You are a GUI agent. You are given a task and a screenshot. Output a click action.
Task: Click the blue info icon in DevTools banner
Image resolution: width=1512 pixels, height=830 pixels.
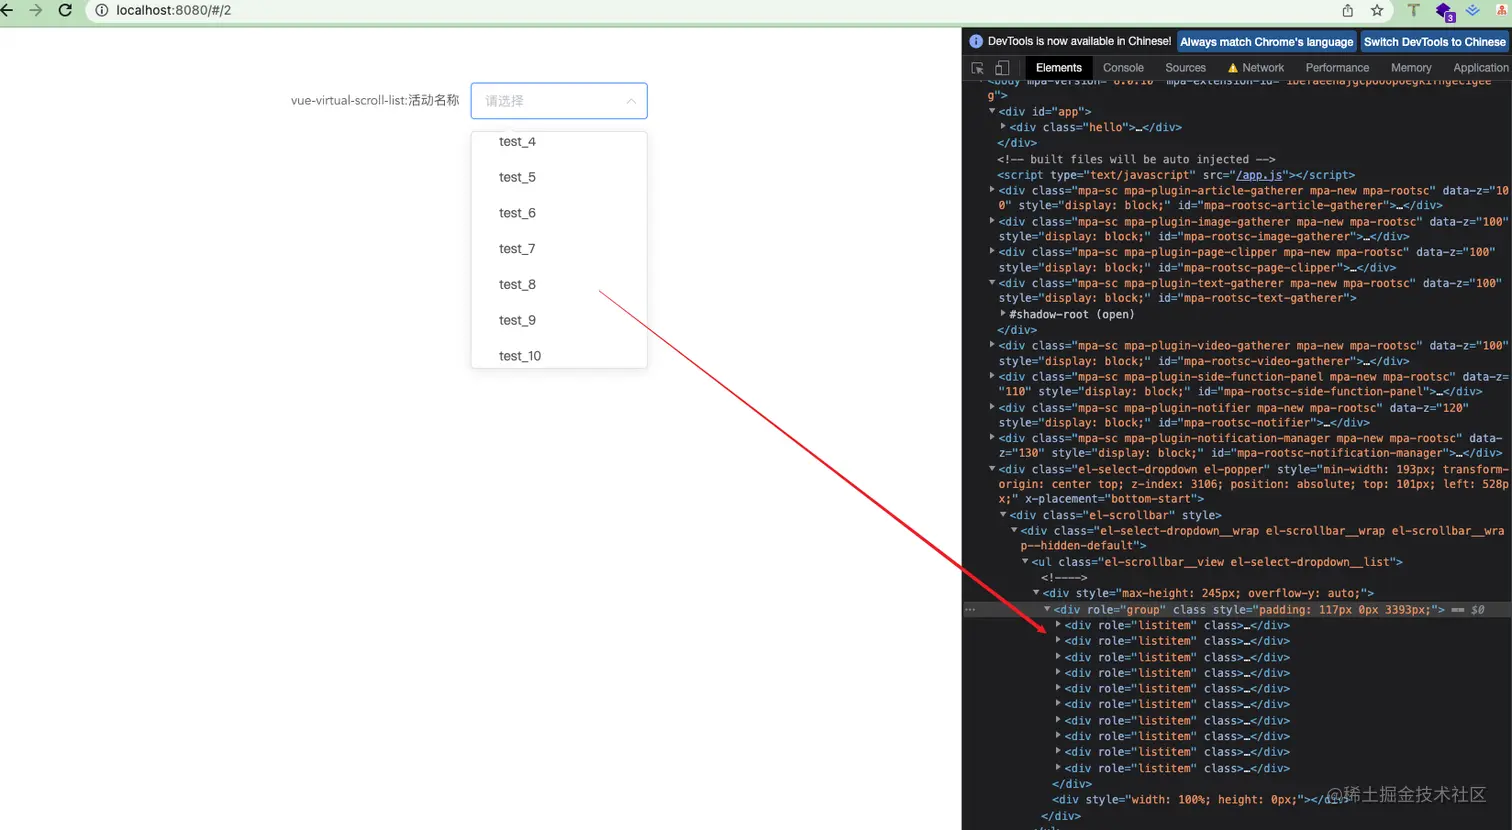pos(976,41)
